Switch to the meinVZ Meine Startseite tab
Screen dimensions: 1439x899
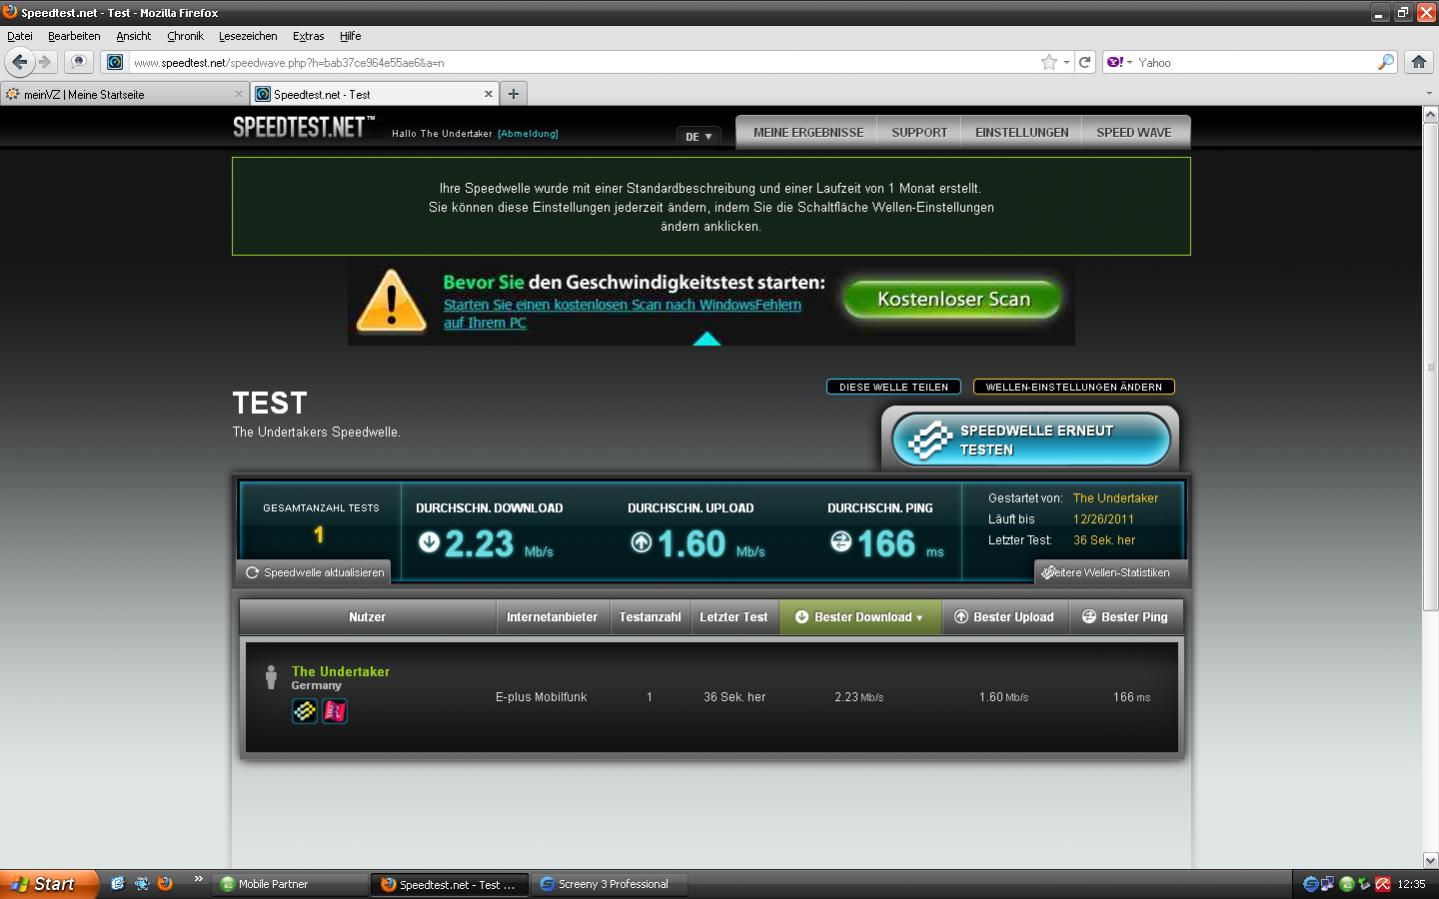point(124,94)
